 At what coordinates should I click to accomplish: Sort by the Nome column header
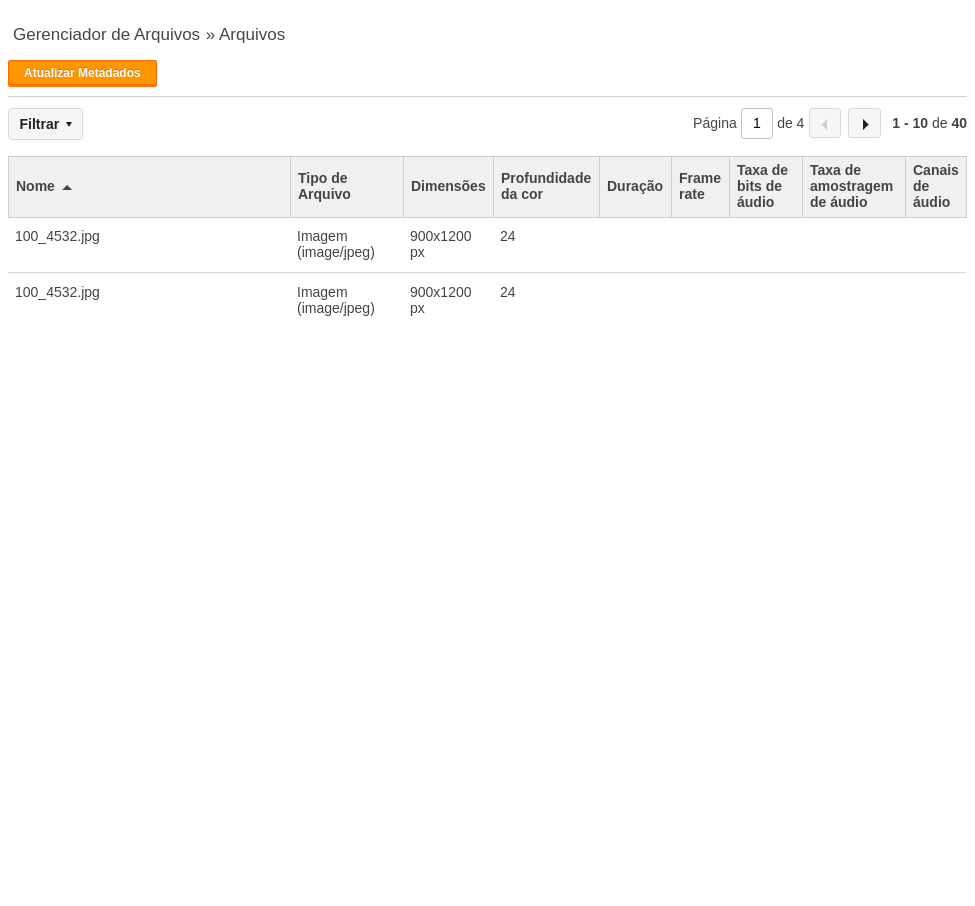[149, 187]
